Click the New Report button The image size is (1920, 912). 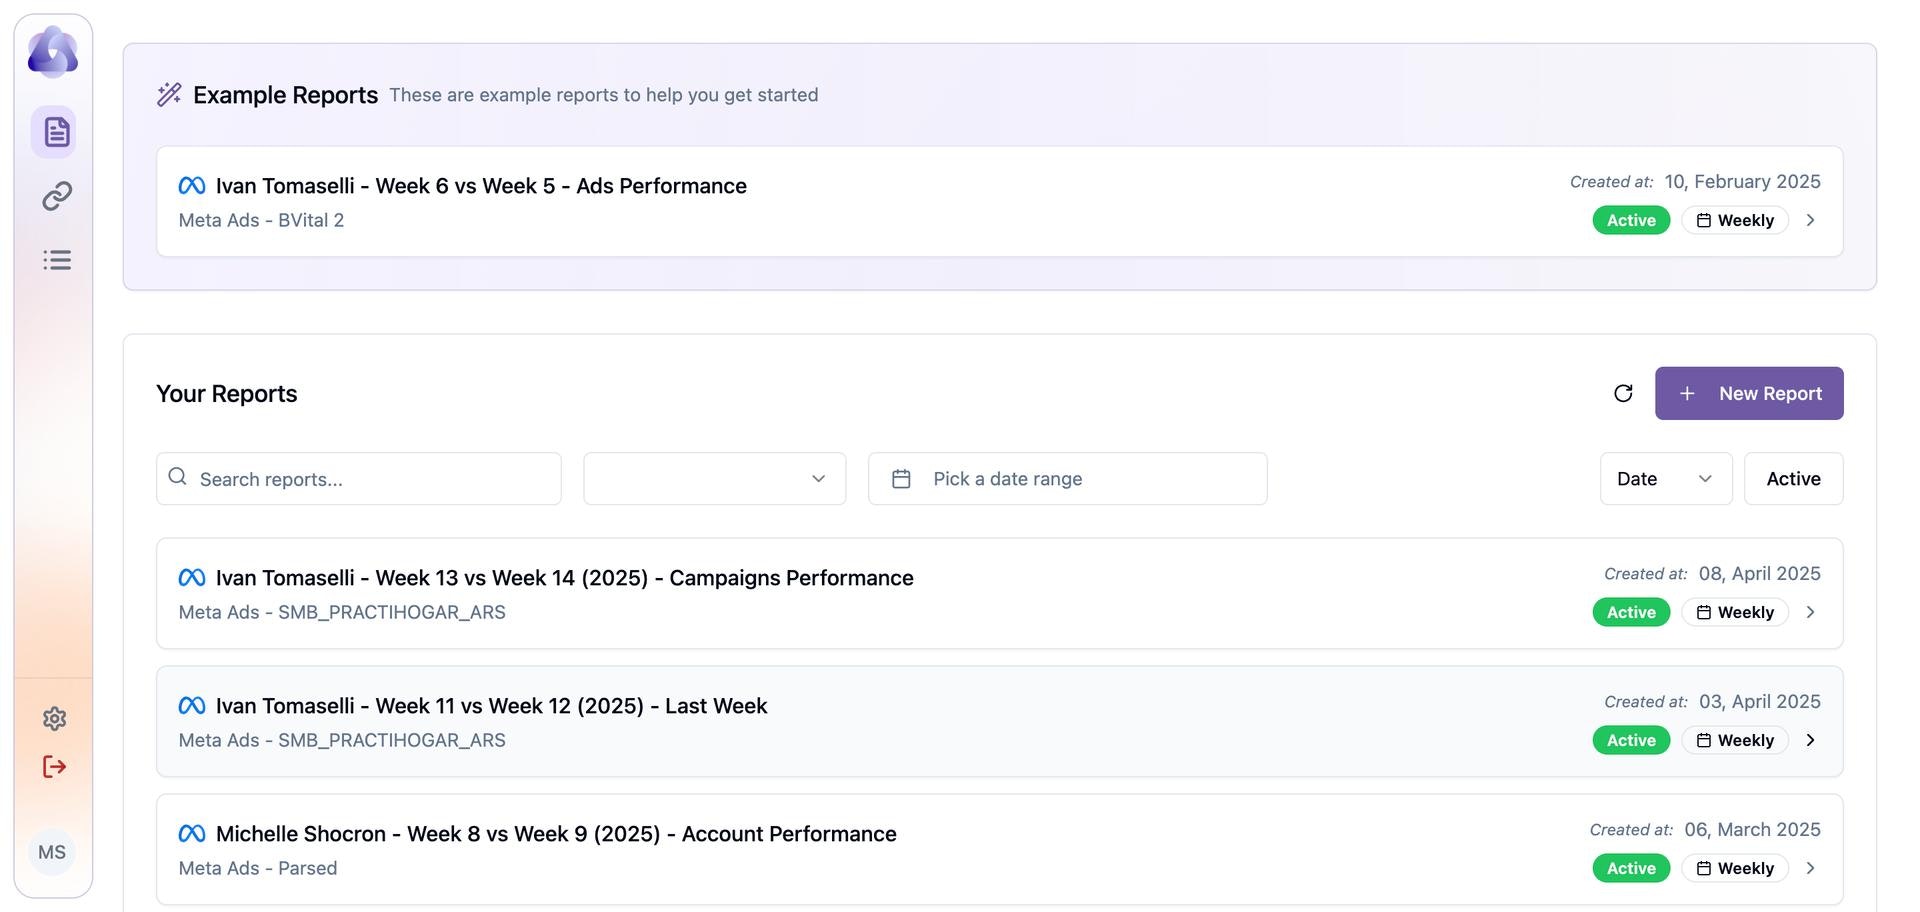click(1748, 393)
